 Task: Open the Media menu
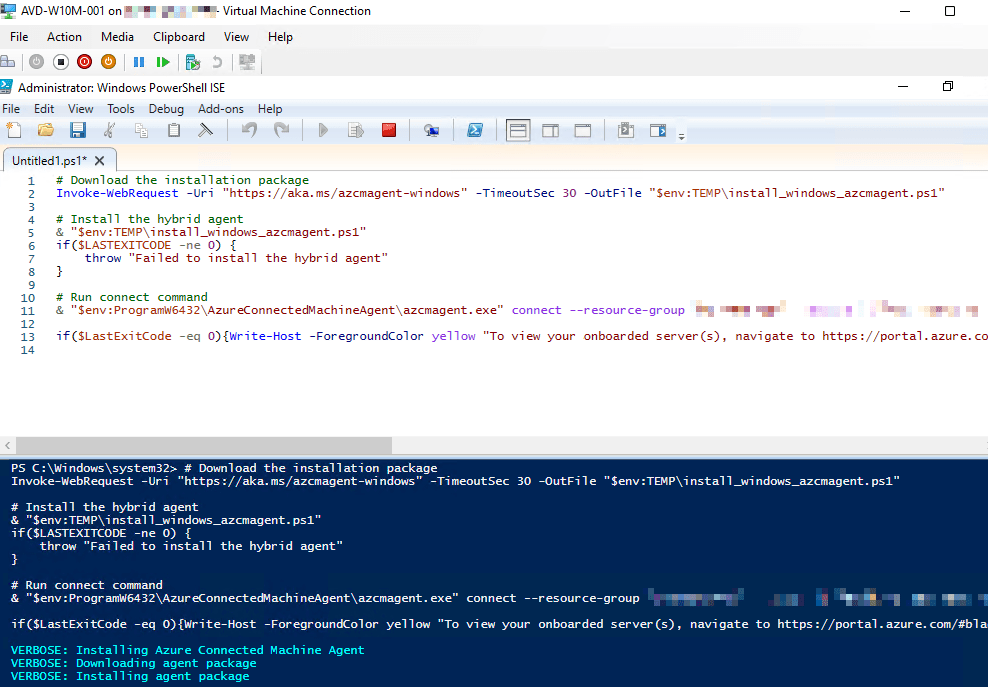[x=117, y=37]
